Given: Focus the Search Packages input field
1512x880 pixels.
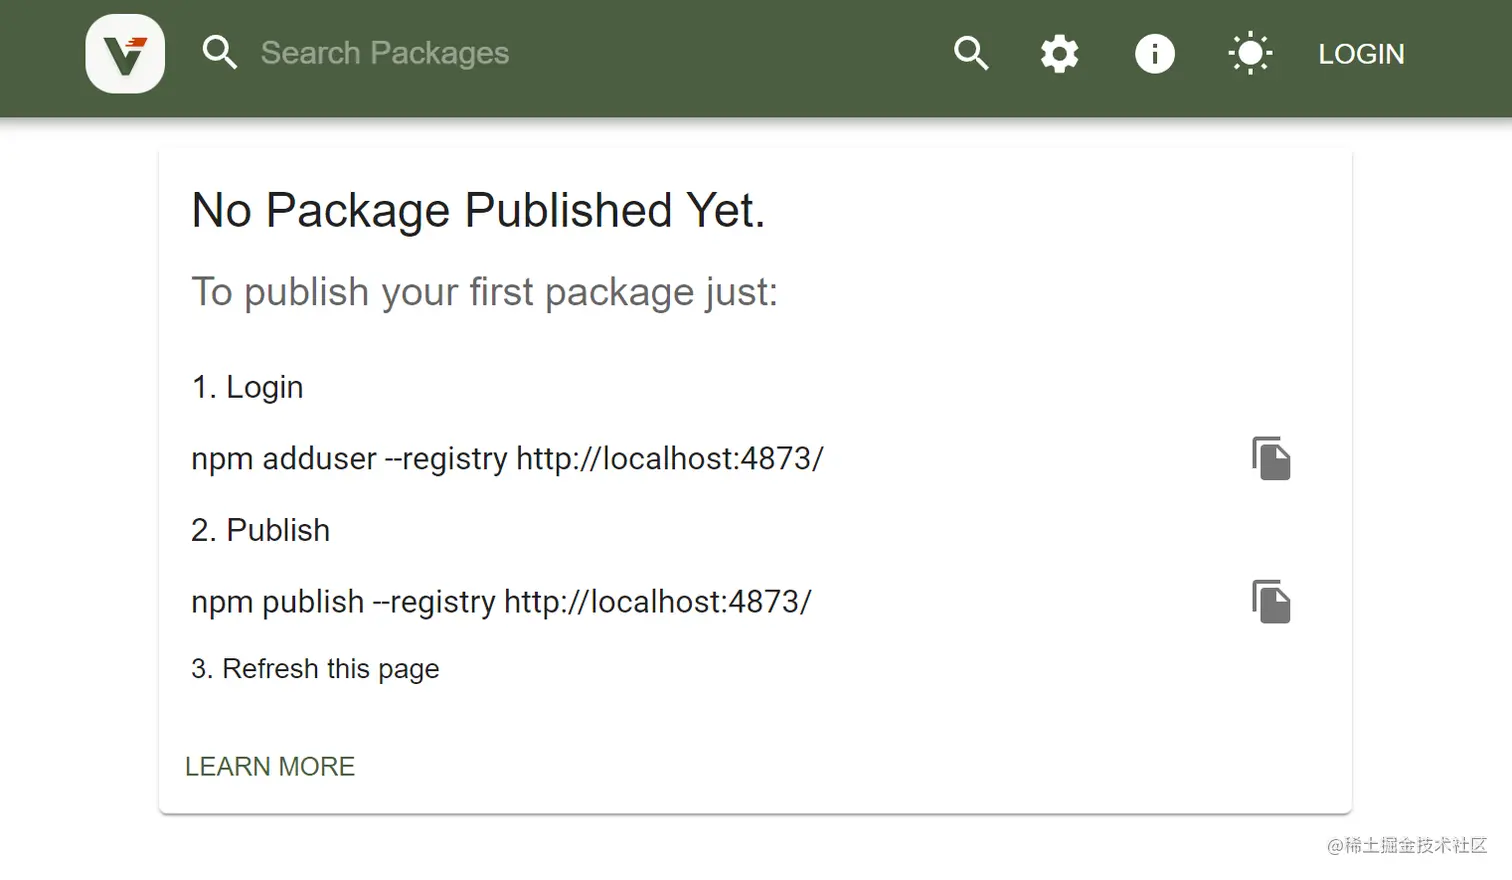Looking at the screenshot, I should [385, 53].
